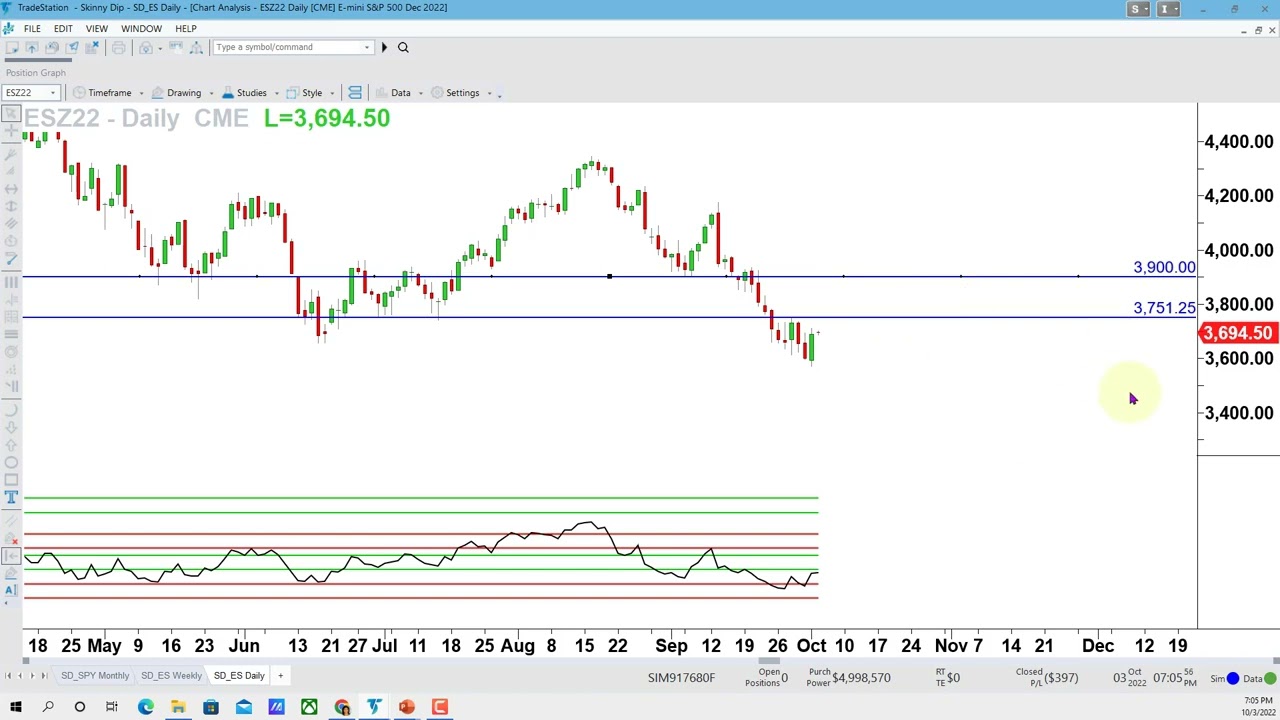The image size is (1280, 720).
Task: Click the print icon in the toolbar
Action: point(118,47)
